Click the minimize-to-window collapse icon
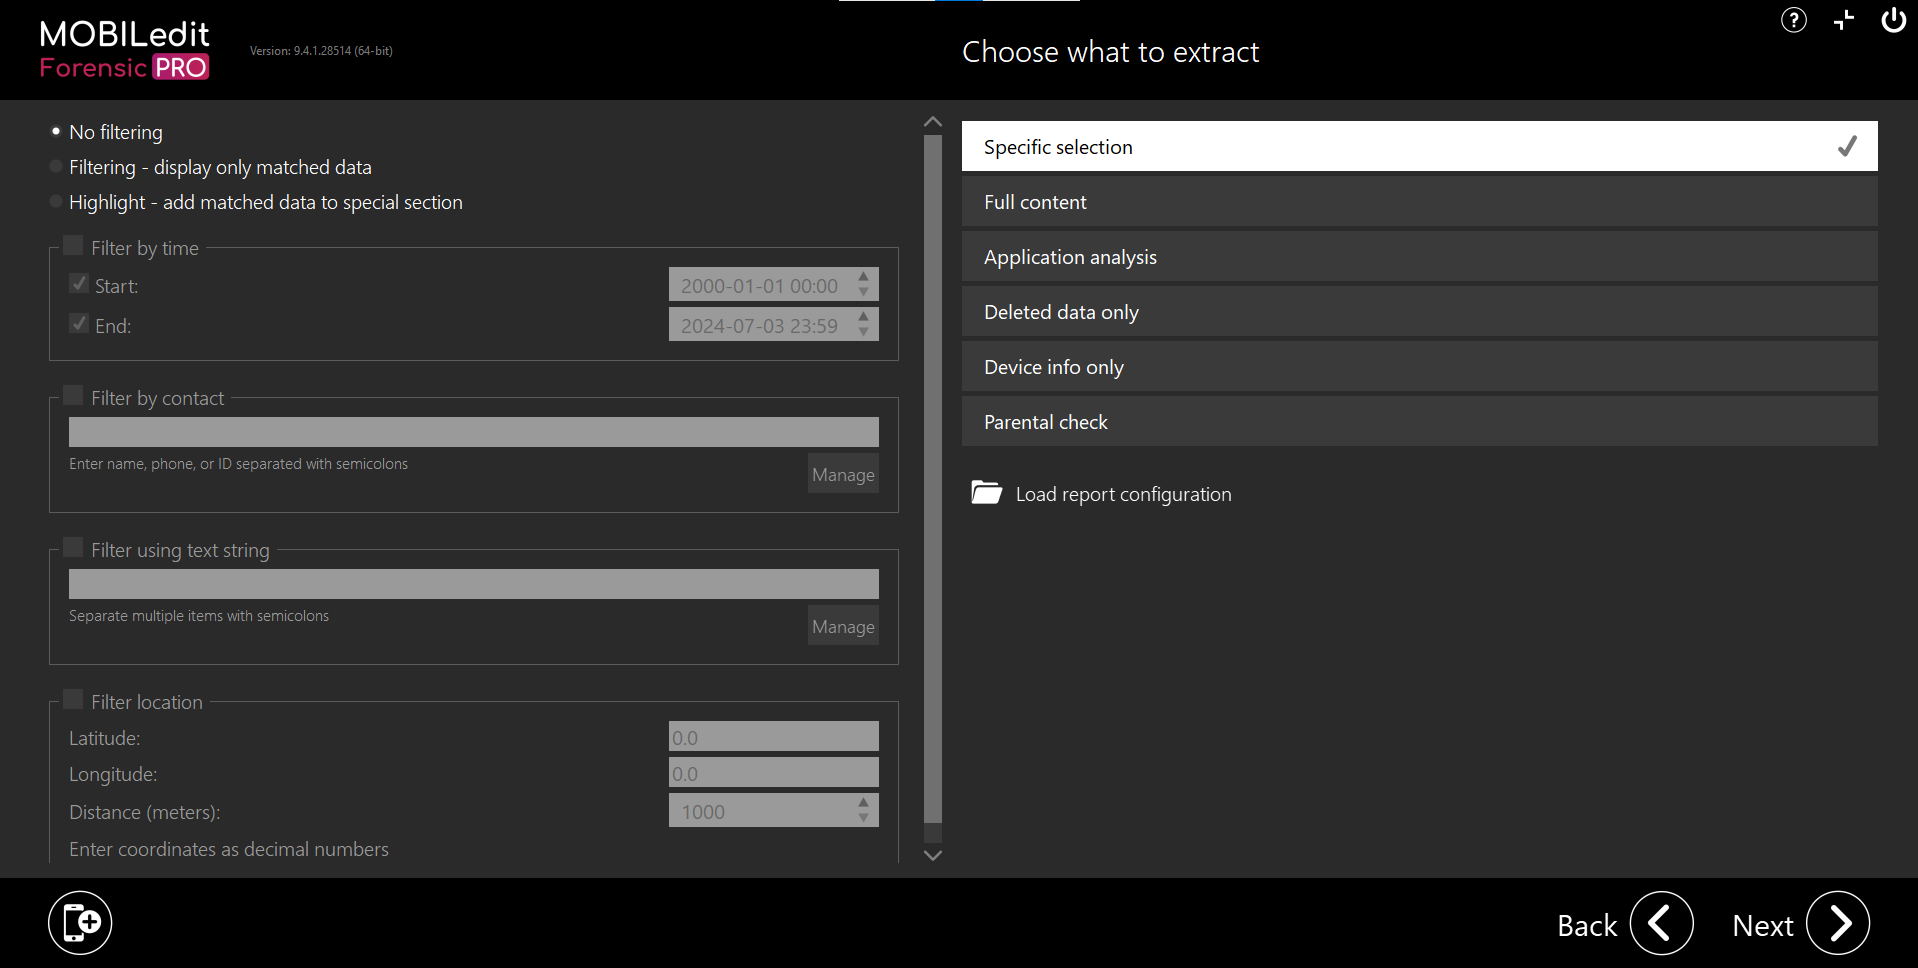 pos(1844,20)
